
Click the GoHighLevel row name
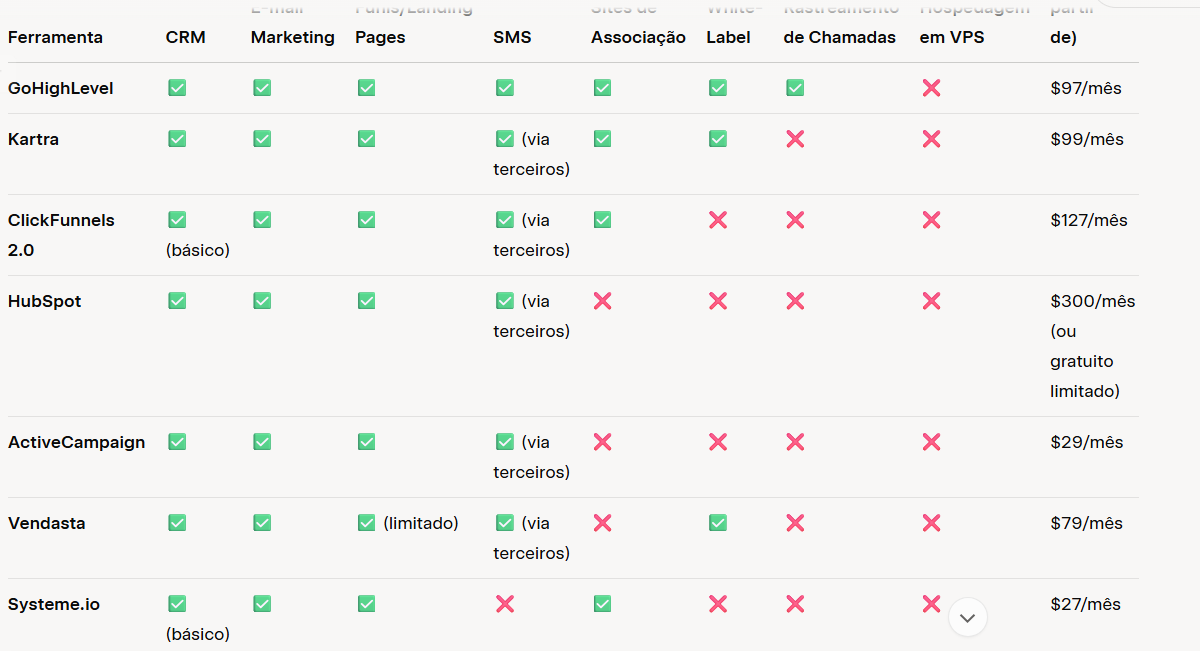(61, 88)
